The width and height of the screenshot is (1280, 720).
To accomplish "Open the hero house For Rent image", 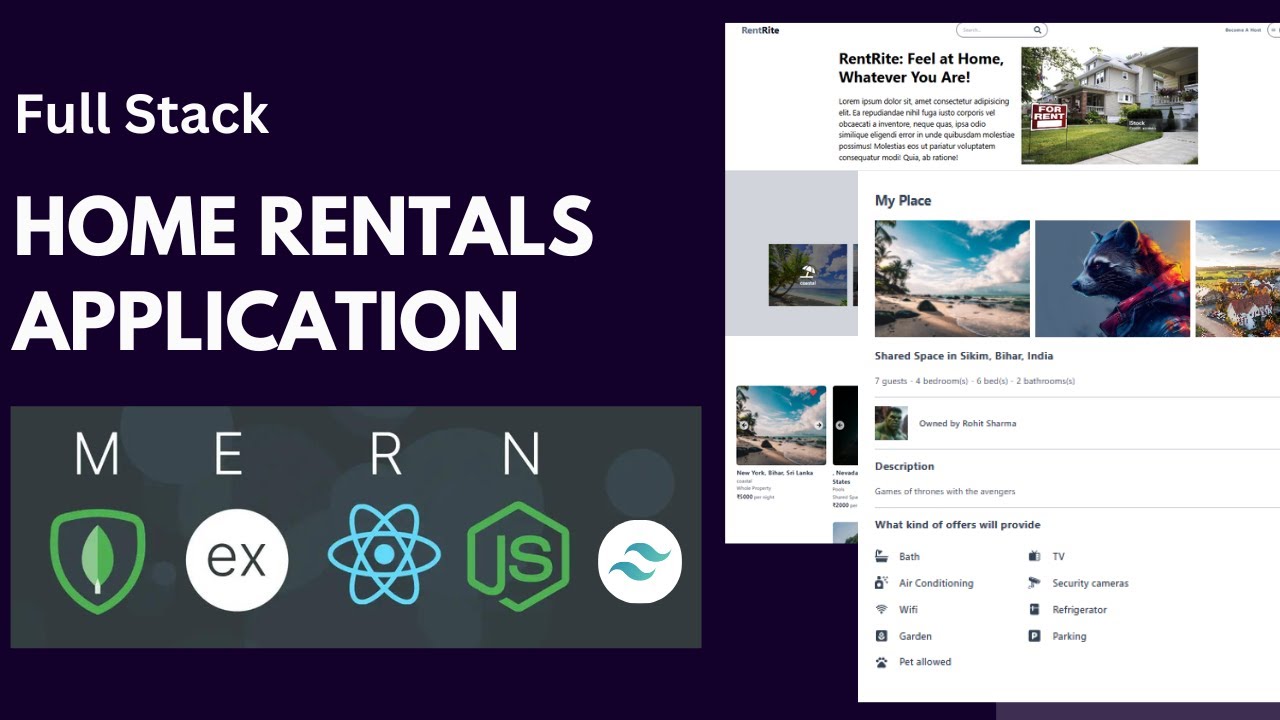I will [x=1109, y=105].
